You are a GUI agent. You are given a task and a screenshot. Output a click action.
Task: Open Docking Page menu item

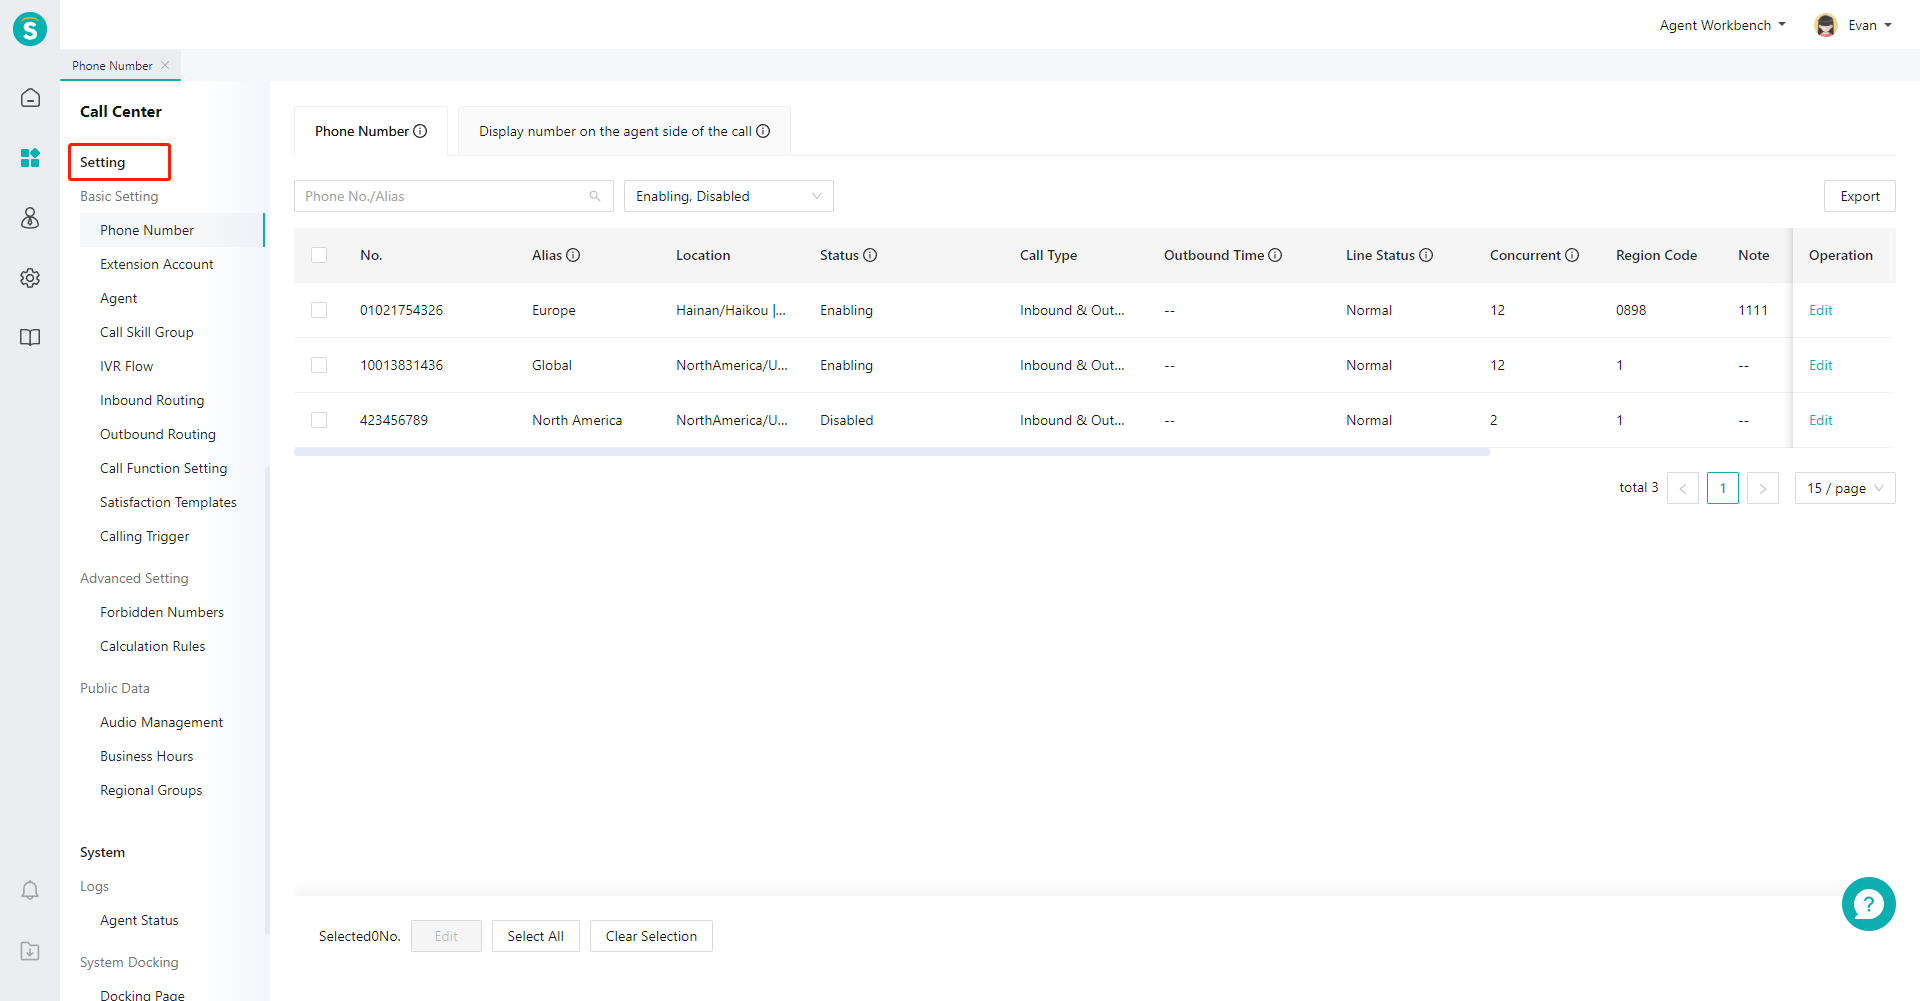click(142, 994)
